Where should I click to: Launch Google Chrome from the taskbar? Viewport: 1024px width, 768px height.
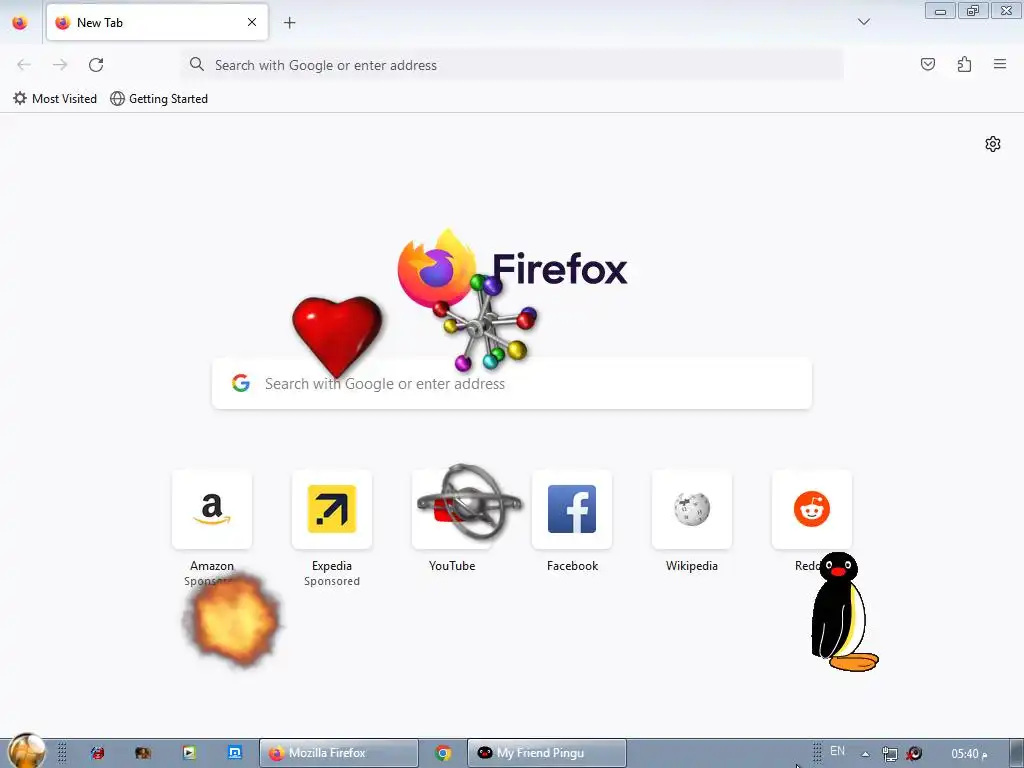(x=443, y=753)
